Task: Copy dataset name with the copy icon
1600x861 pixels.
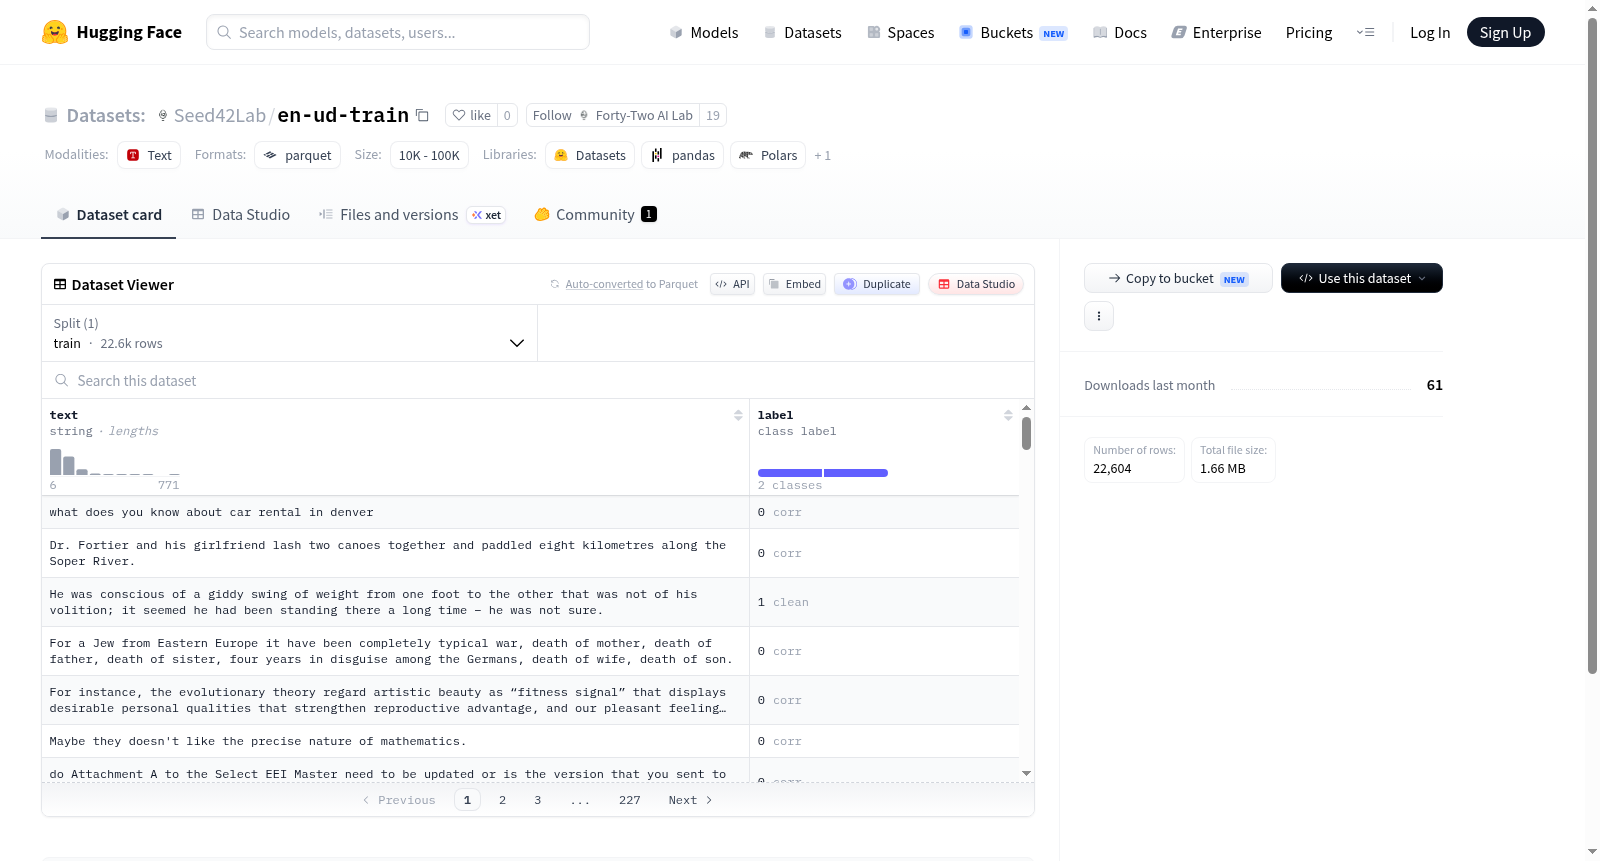Action: coord(422,115)
